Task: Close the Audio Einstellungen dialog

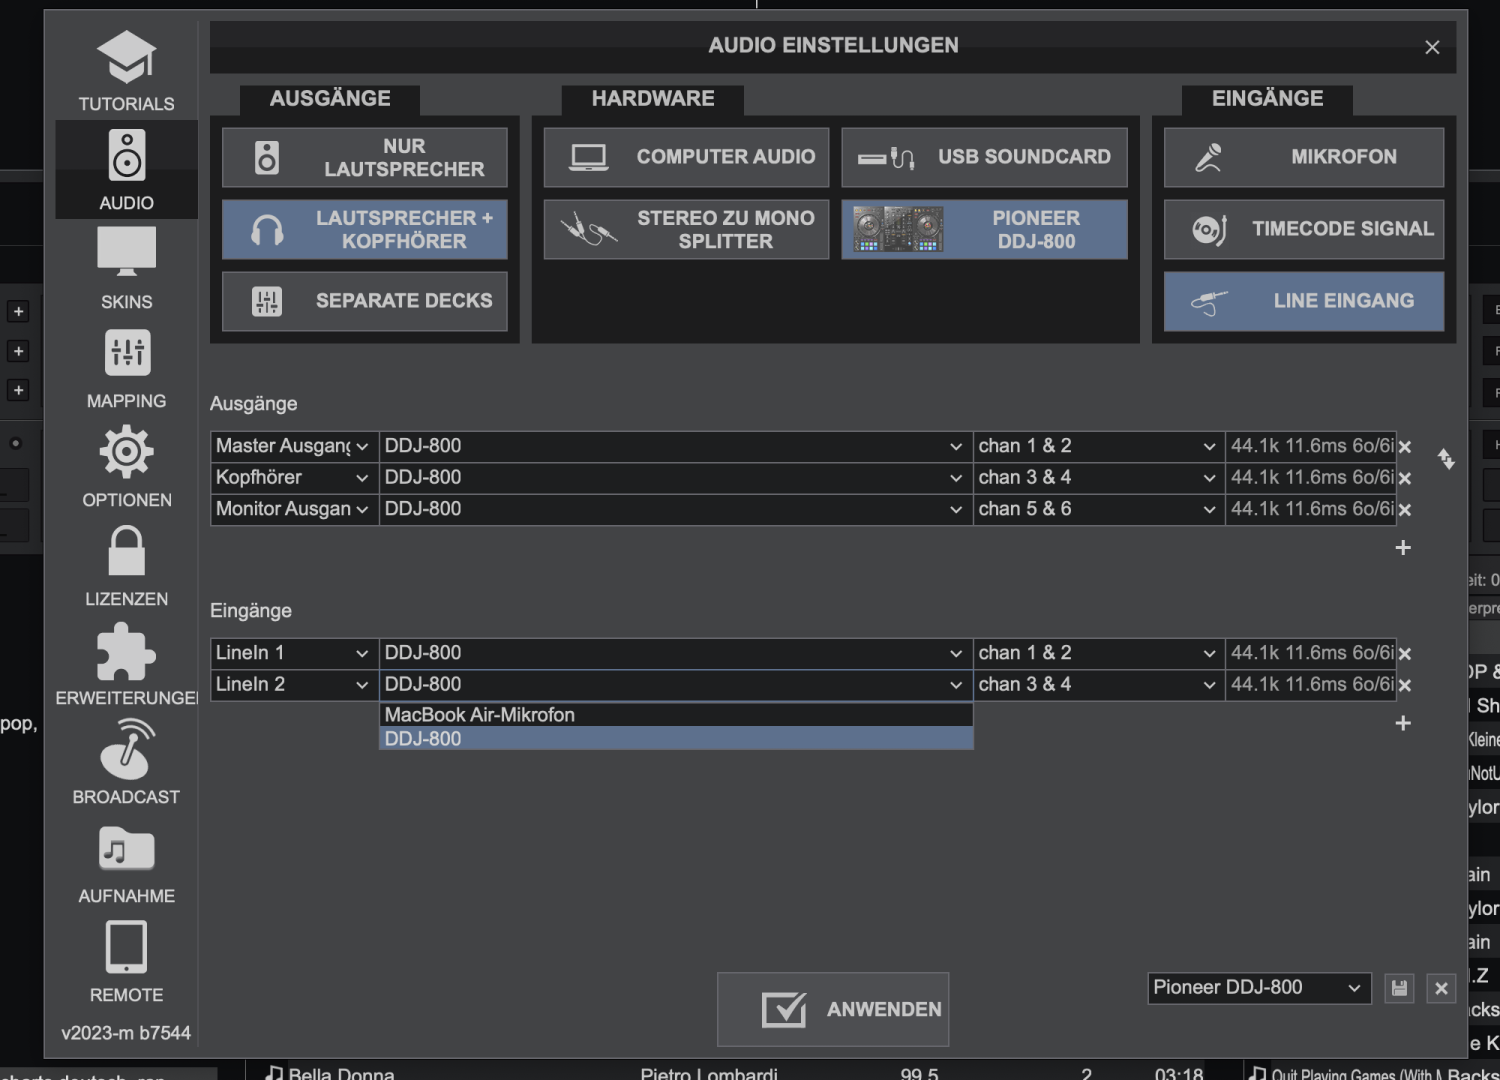Action: coord(1432,47)
